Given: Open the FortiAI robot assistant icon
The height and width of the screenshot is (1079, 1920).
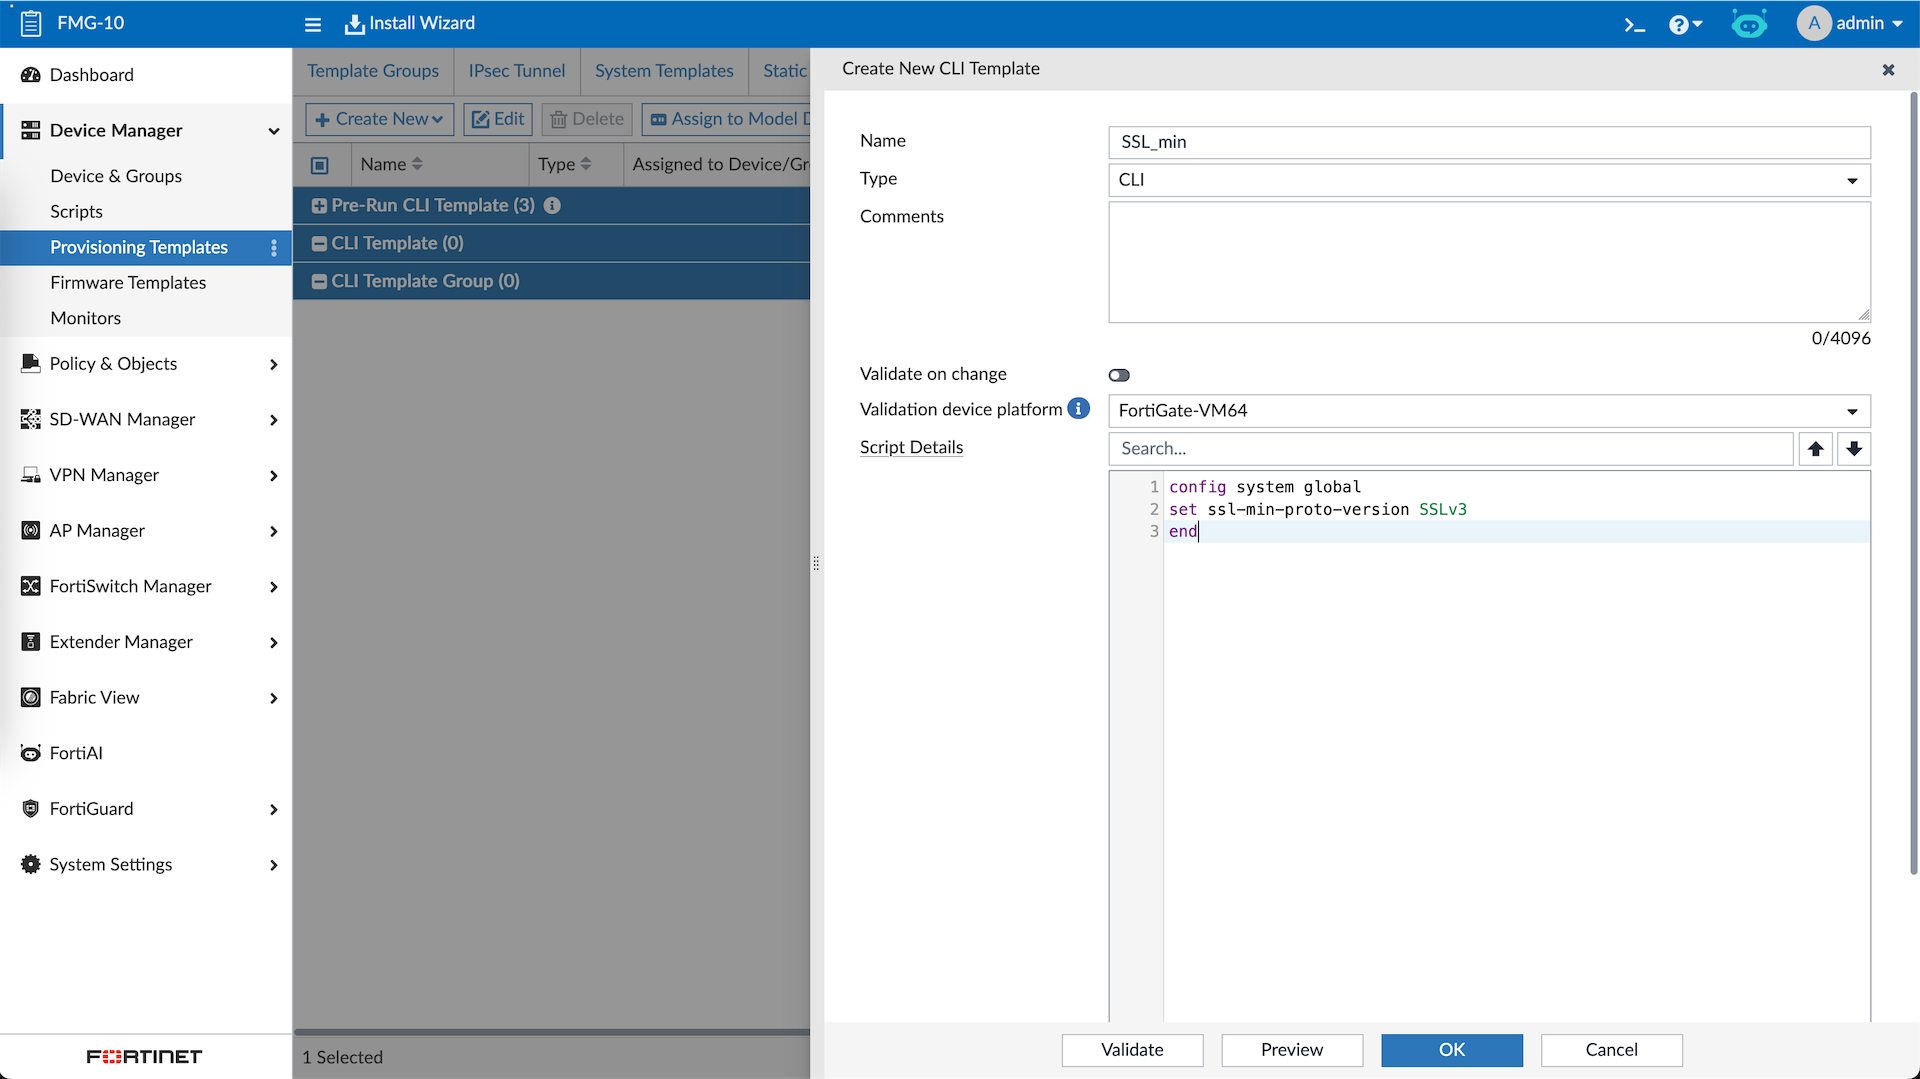Looking at the screenshot, I should coord(1749,24).
